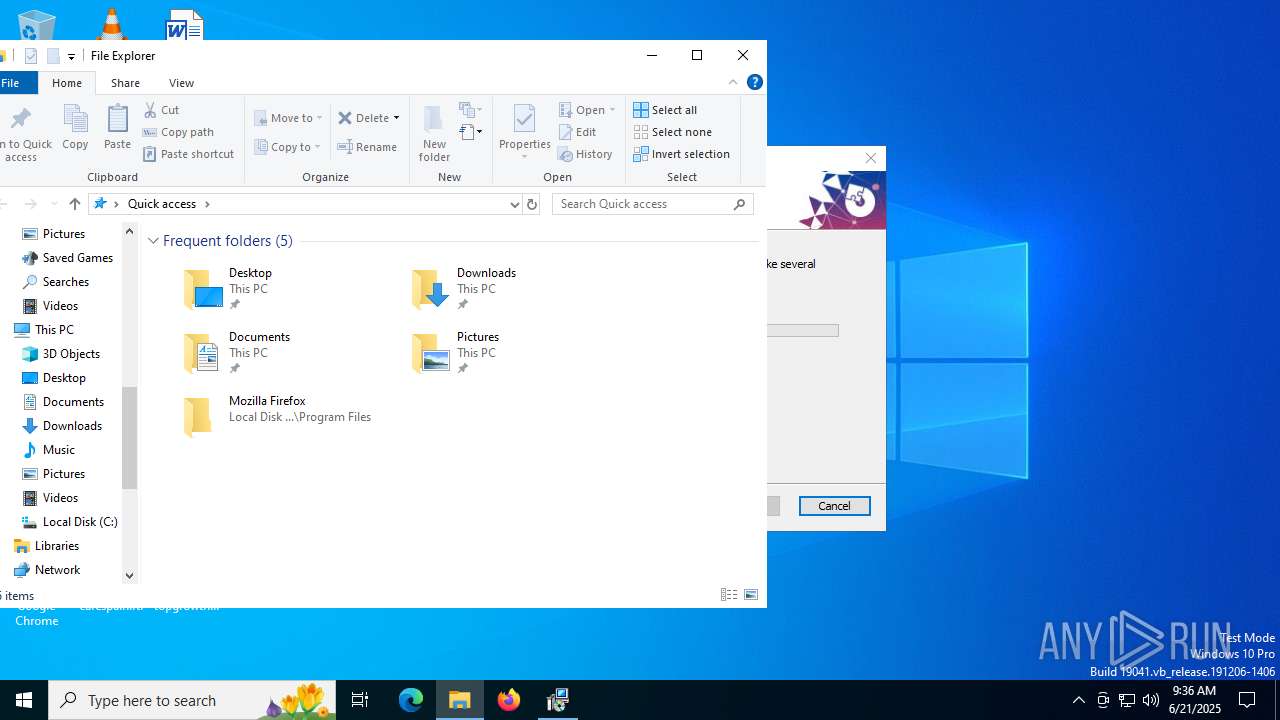Switch to the View ribbon tab

181,83
